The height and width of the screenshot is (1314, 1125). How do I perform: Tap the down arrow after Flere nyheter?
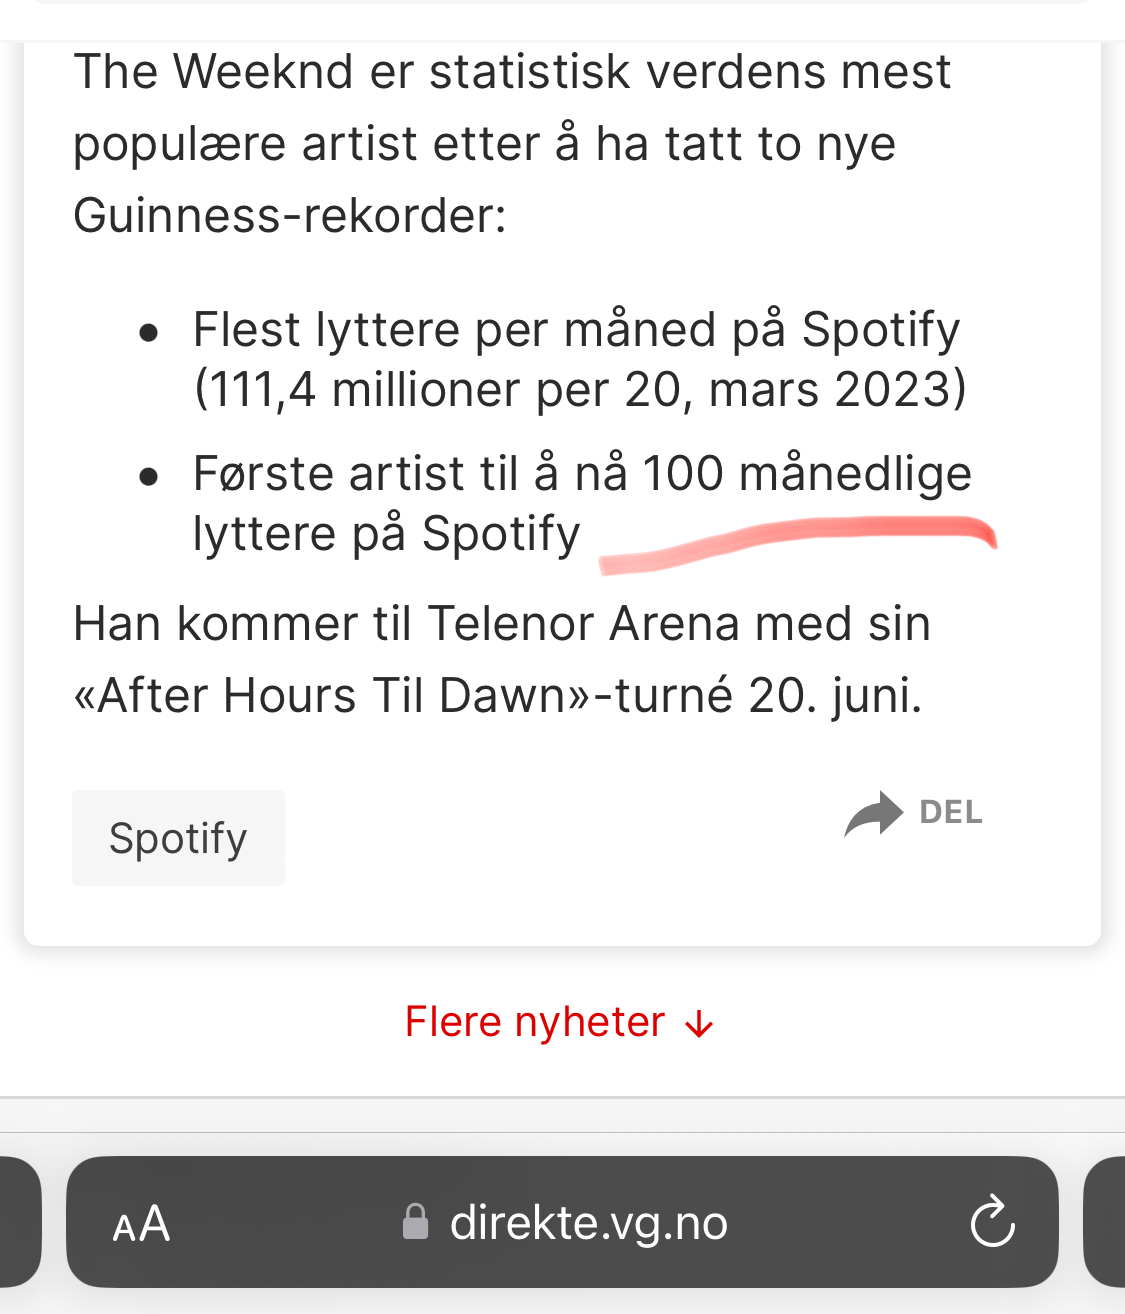(x=698, y=1024)
